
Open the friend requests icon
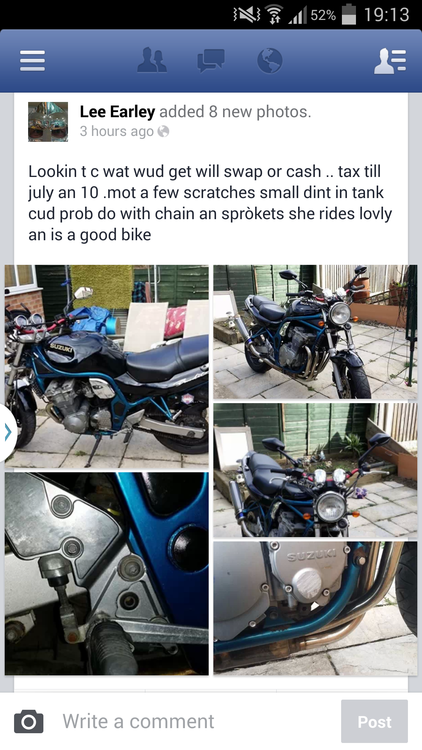(152, 61)
